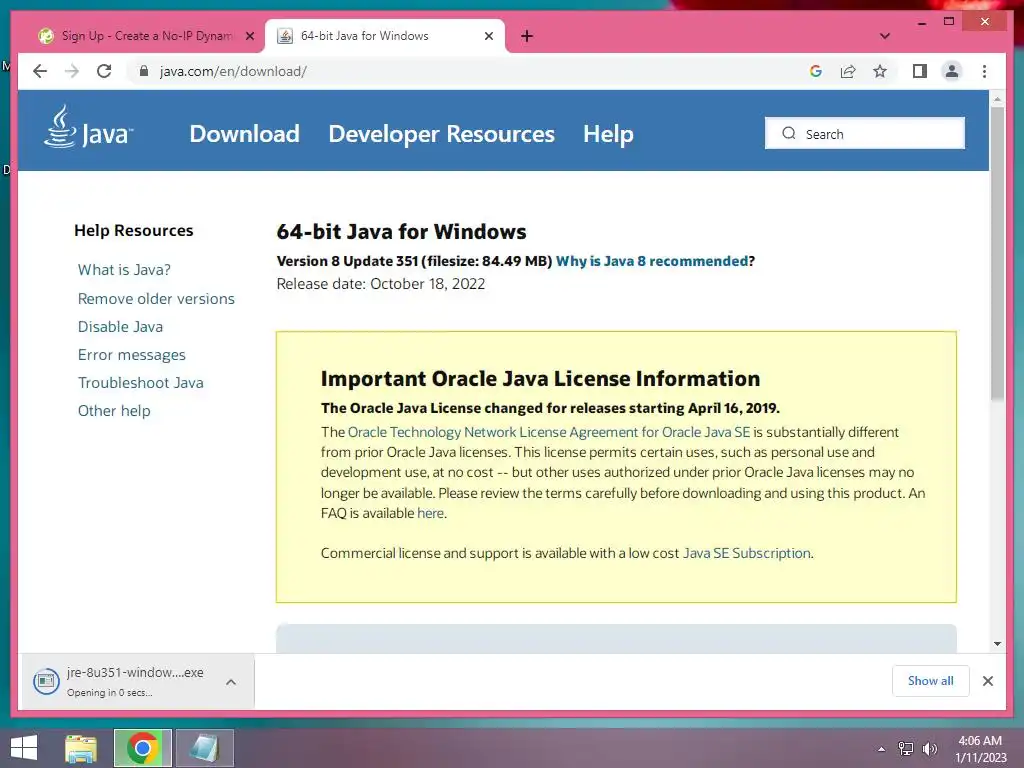The image size is (1024, 768).
Task: Go back to the previous page
Action: (x=40, y=71)
